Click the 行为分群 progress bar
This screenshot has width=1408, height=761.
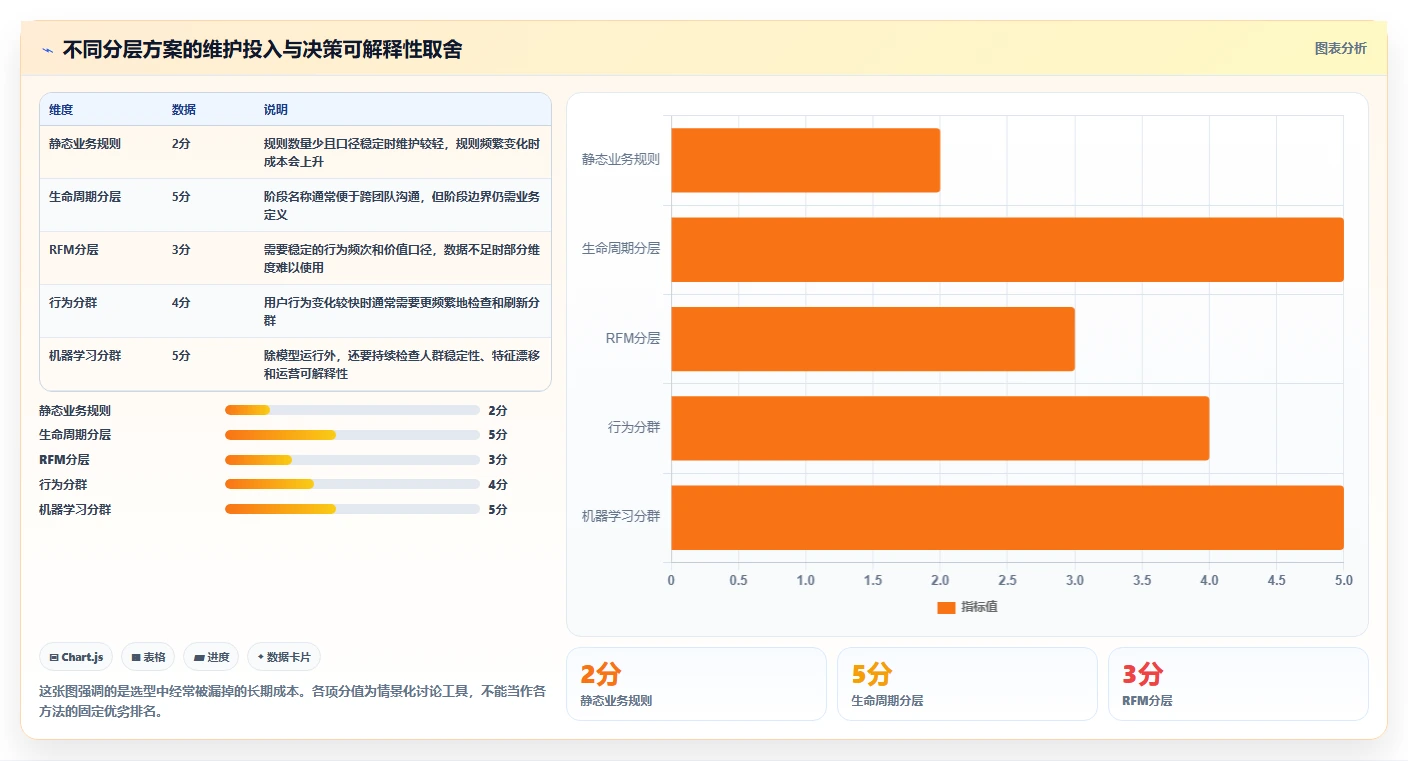(x=352, y=485)
